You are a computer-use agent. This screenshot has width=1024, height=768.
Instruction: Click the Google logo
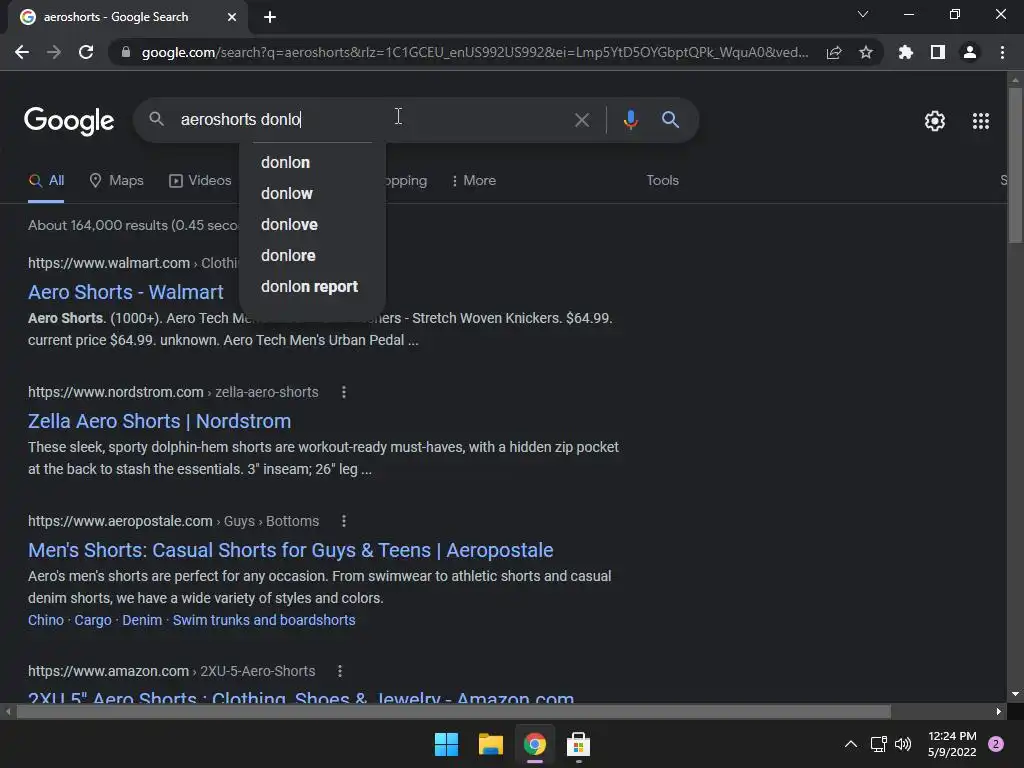click(x=69, y=121)
